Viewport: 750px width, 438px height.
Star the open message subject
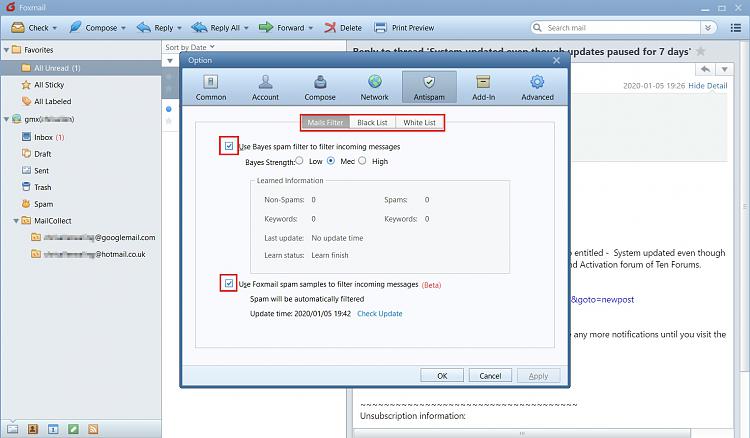tap(701, 51)
